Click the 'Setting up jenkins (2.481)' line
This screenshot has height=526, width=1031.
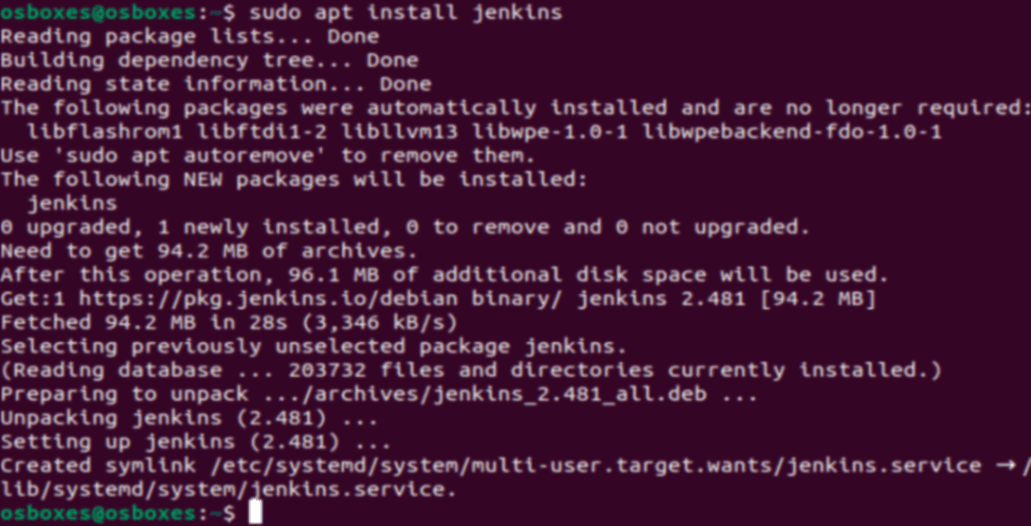189,442
